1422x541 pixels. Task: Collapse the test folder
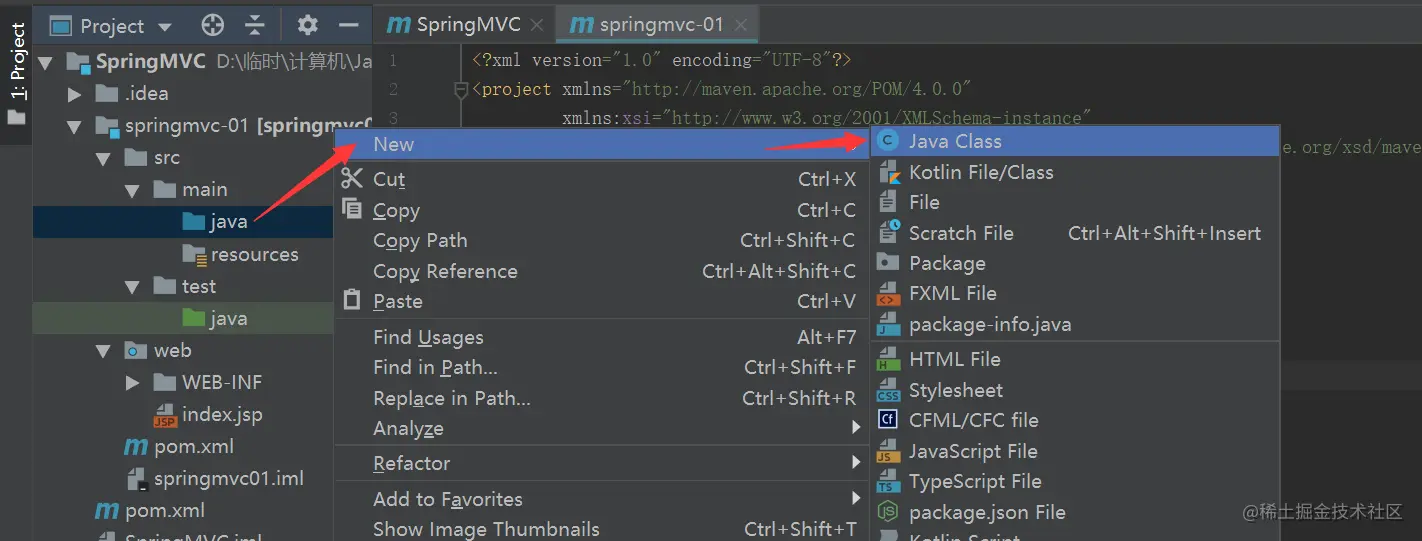tap(132, 286)
